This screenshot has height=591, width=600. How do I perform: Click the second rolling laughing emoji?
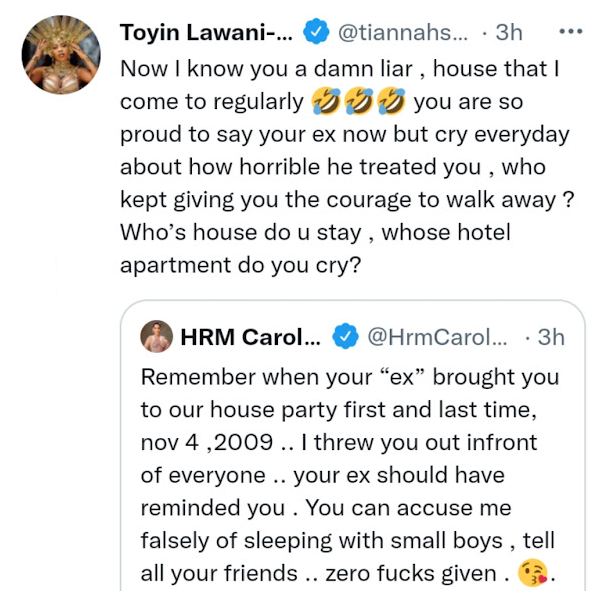[x=359, y=101]
